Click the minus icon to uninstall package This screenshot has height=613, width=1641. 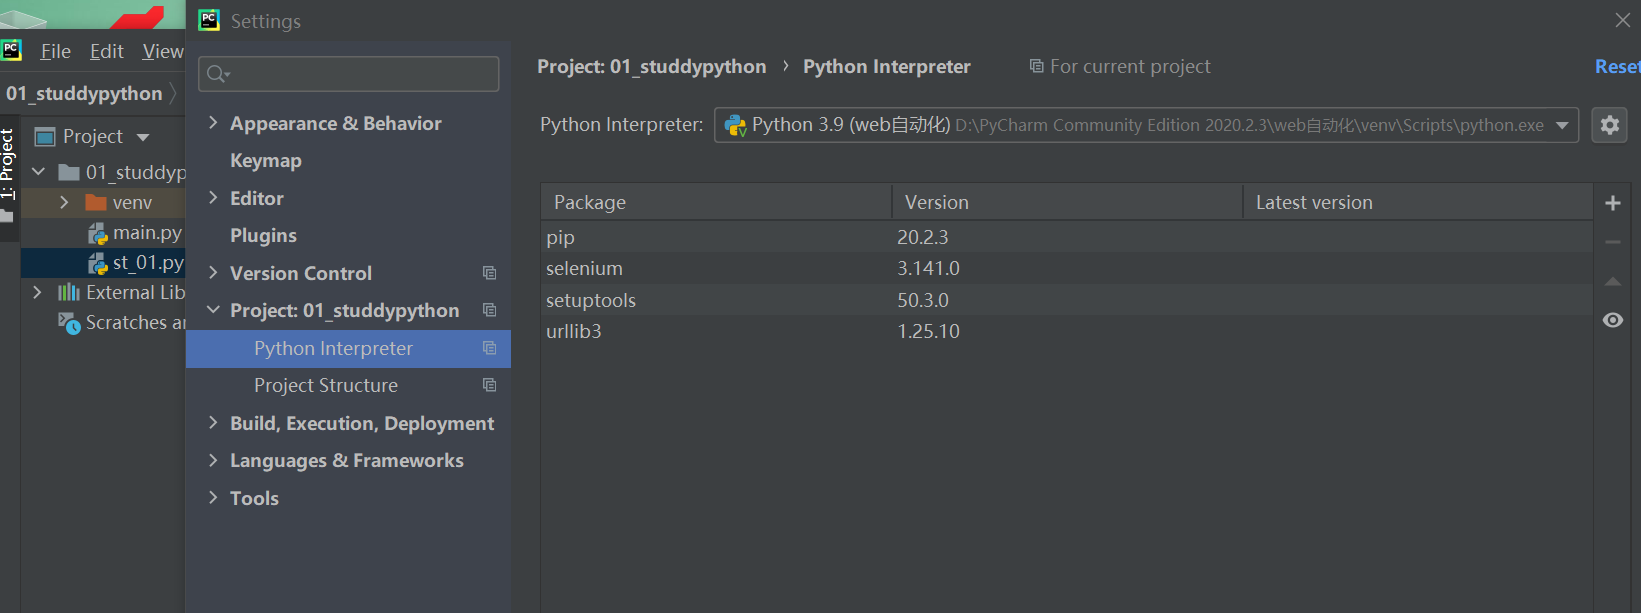pyautogui.click(x=1612, y=242)
